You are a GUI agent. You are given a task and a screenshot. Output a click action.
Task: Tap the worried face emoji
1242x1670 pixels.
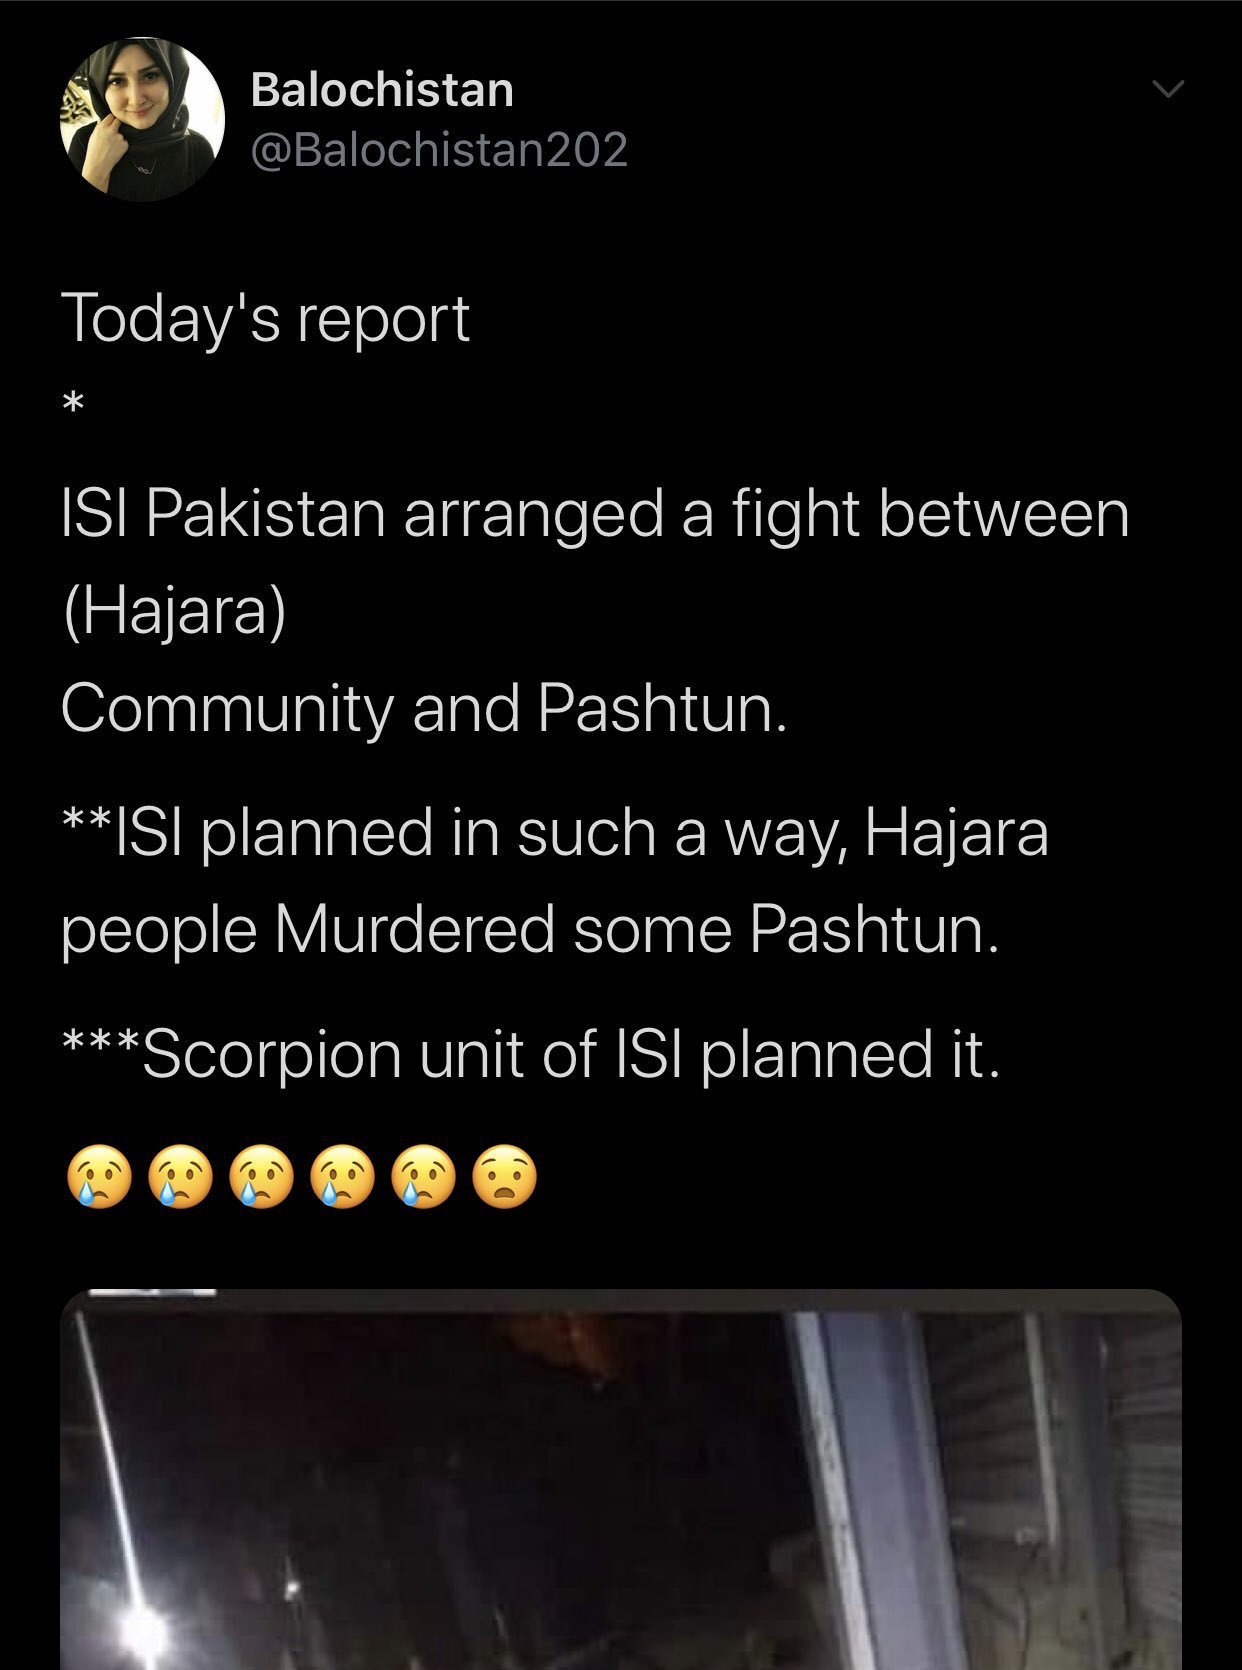tap(505, 1178)
